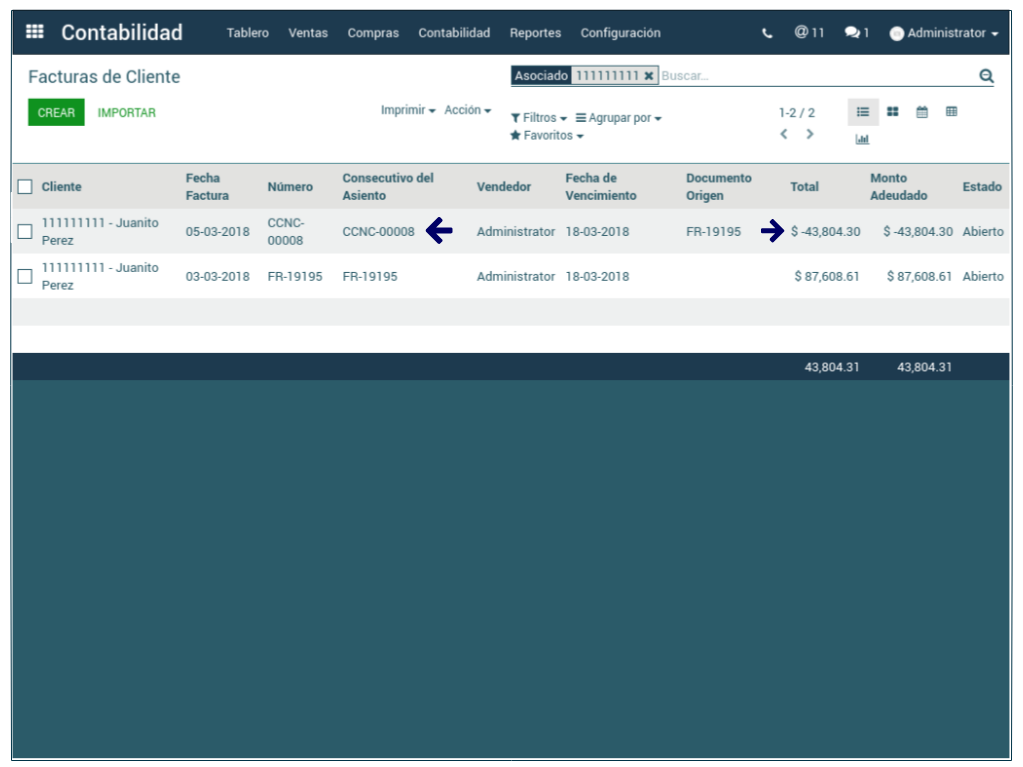1023x767 pixels.
Task: Open the apps grid menu icon
Action: pyautogui.click(x=34, y=32)
